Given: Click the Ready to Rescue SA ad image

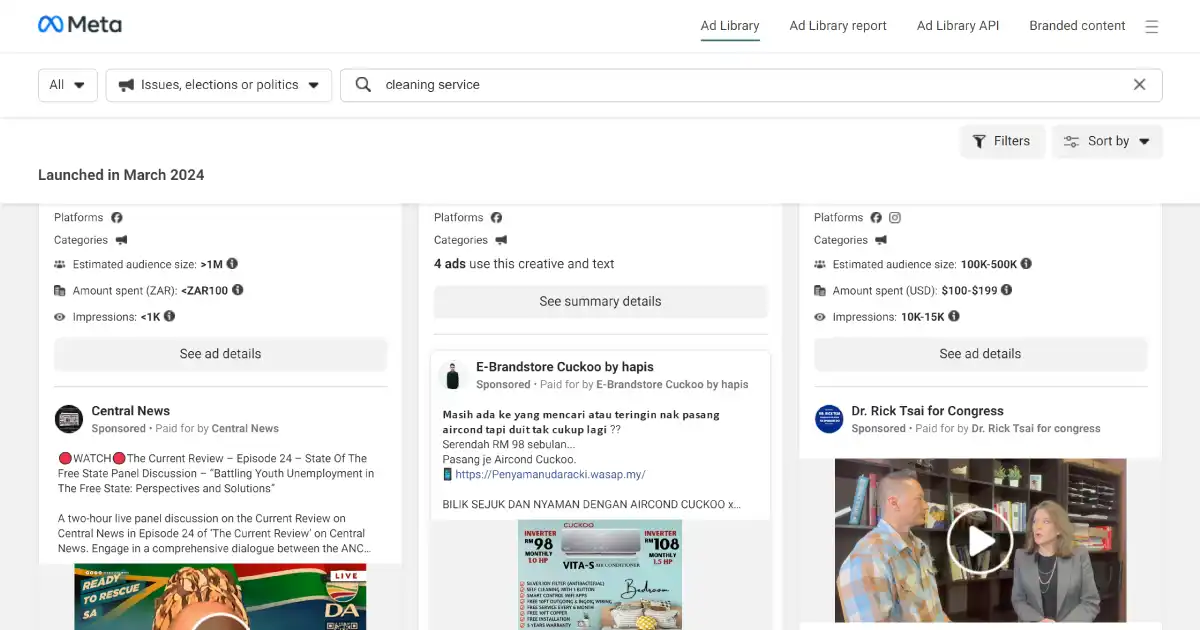Looking at the screenshot, I should click(x=220, y=597).
